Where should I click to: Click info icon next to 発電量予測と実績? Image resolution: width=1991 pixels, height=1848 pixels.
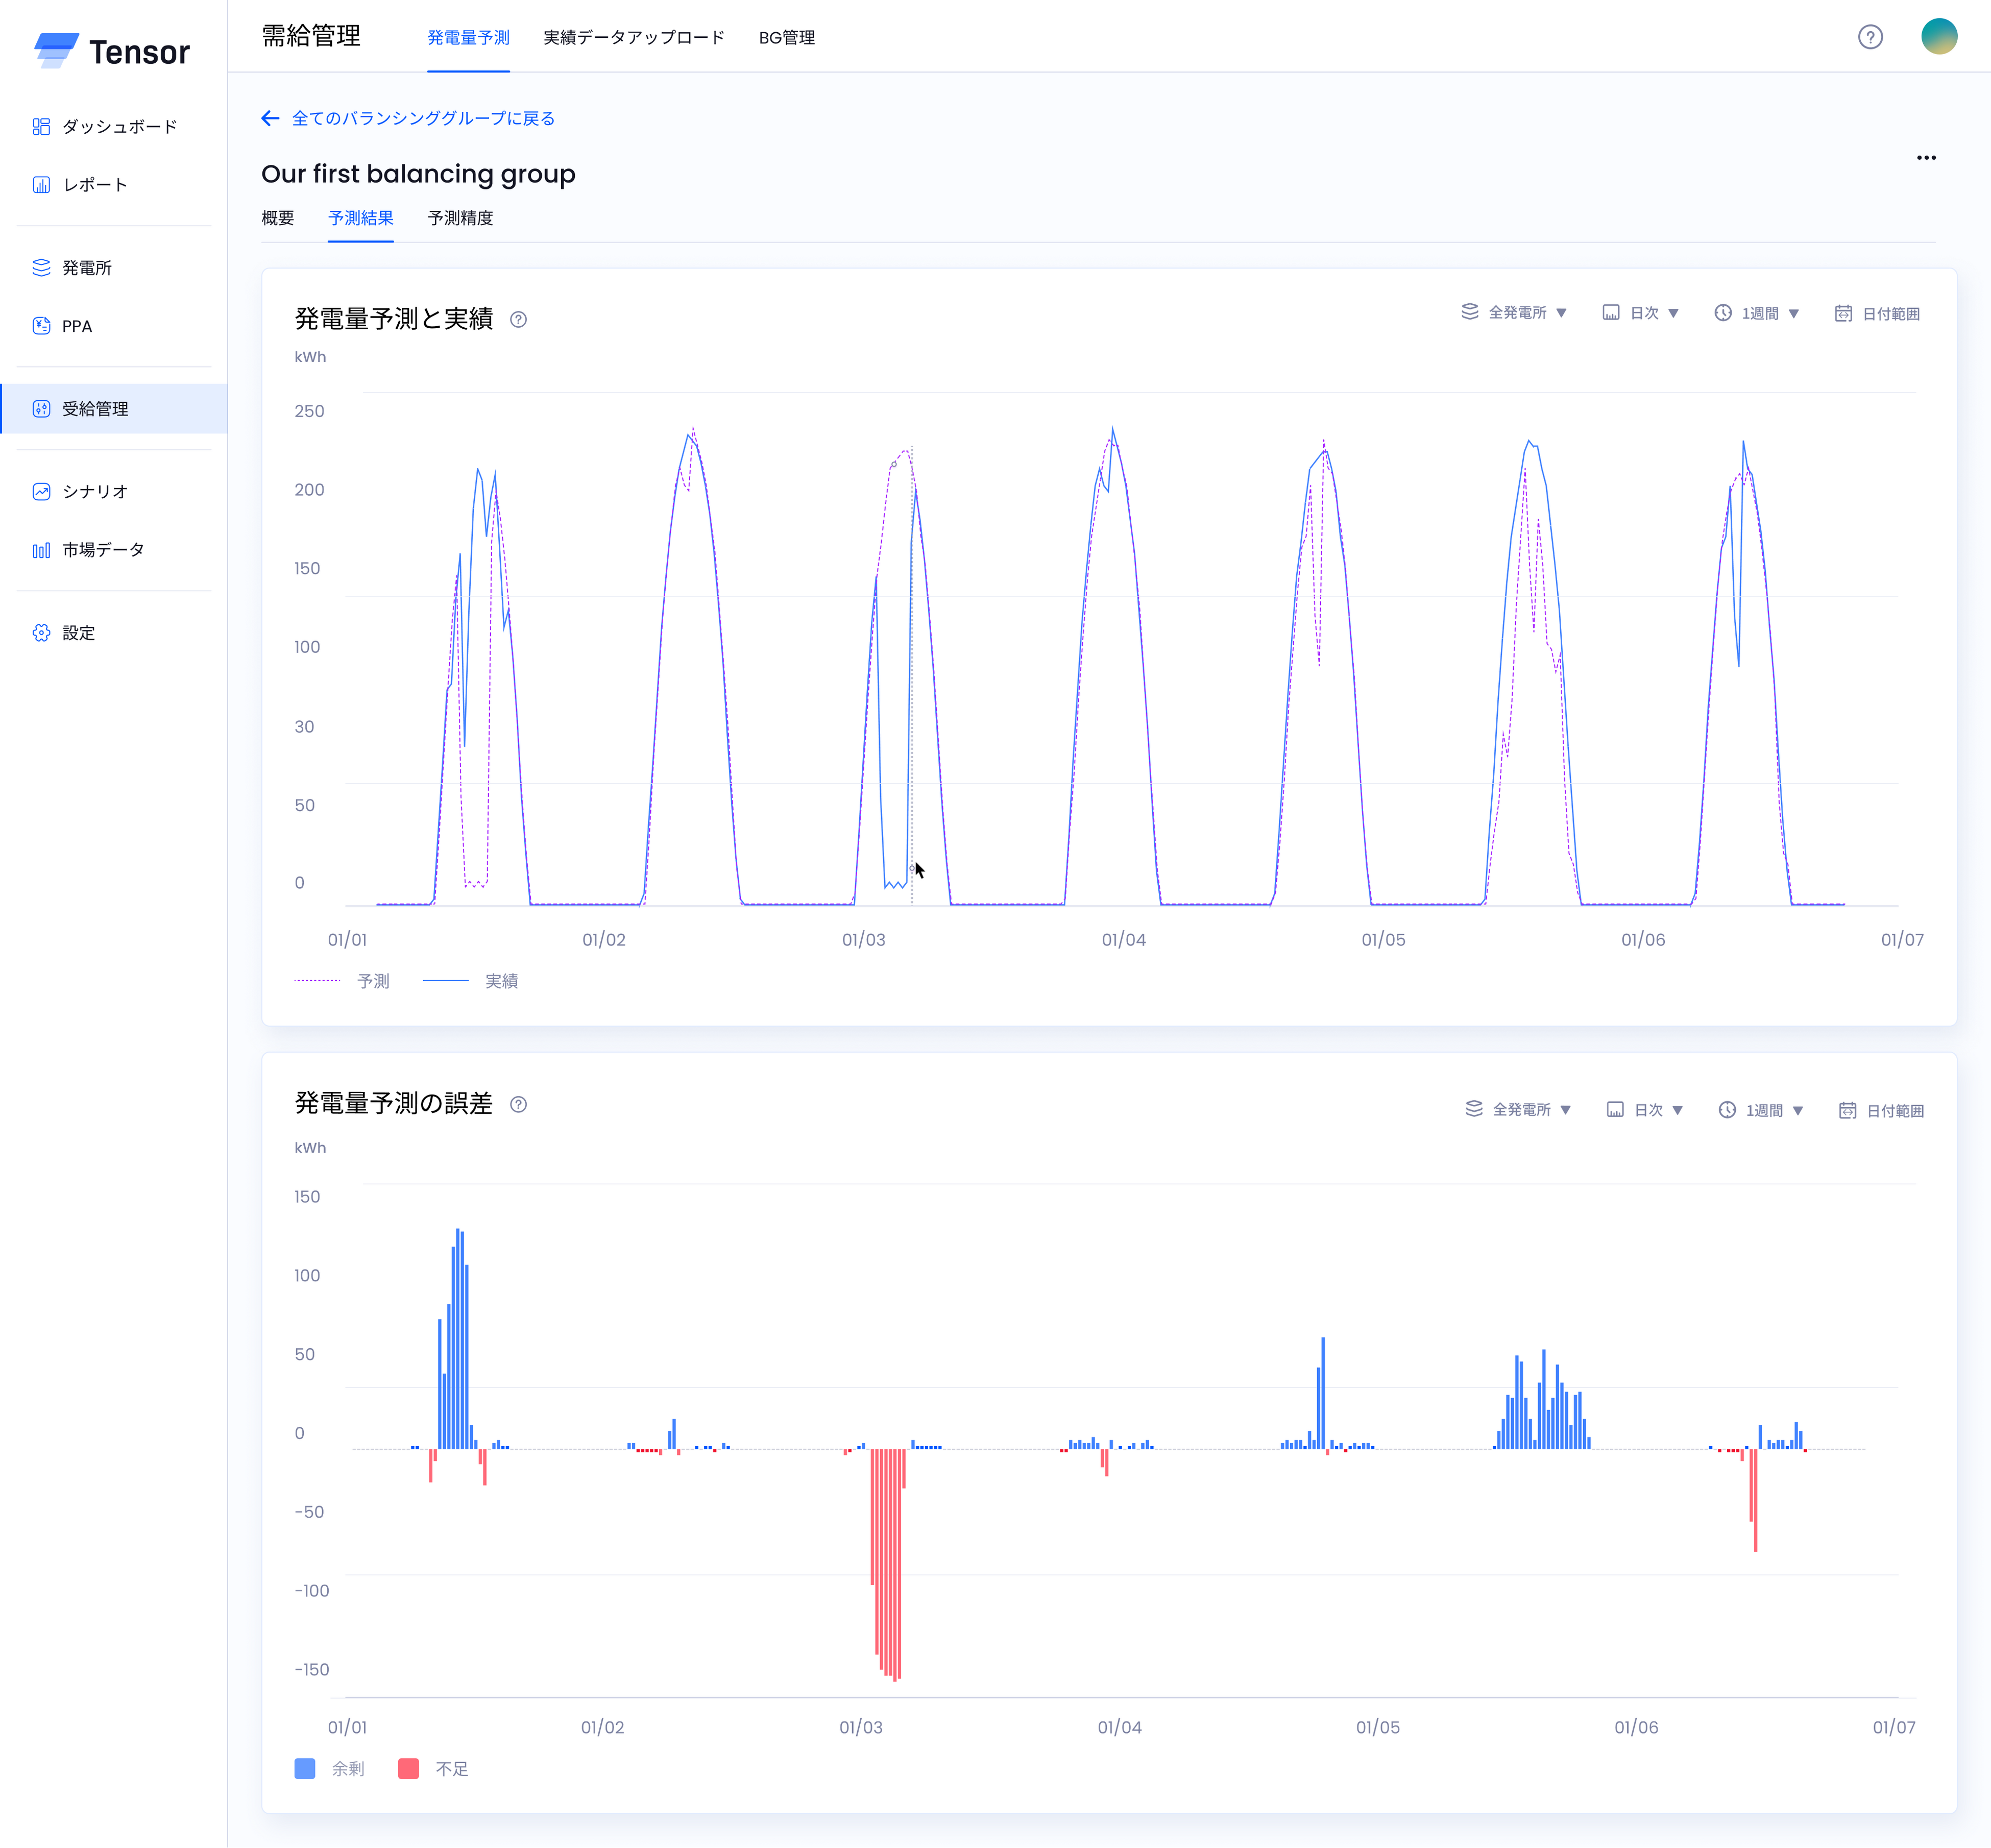point(518,320)
